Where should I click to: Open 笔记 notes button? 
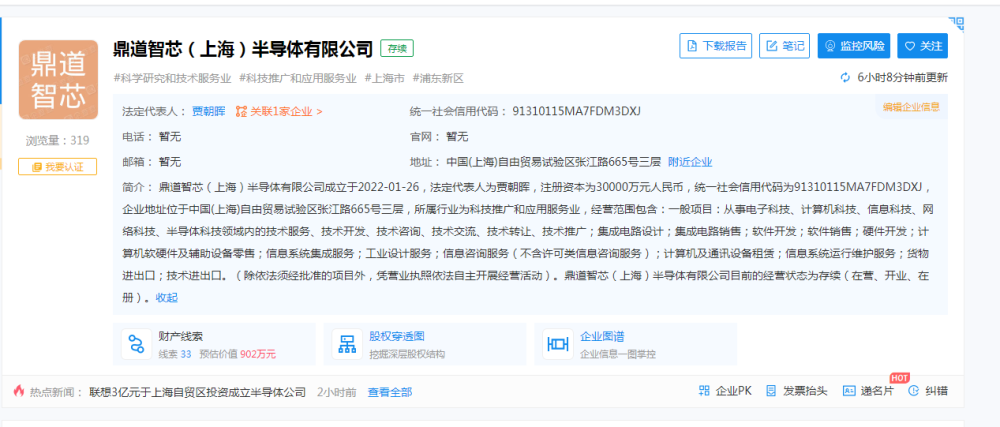tap(784, 46)
